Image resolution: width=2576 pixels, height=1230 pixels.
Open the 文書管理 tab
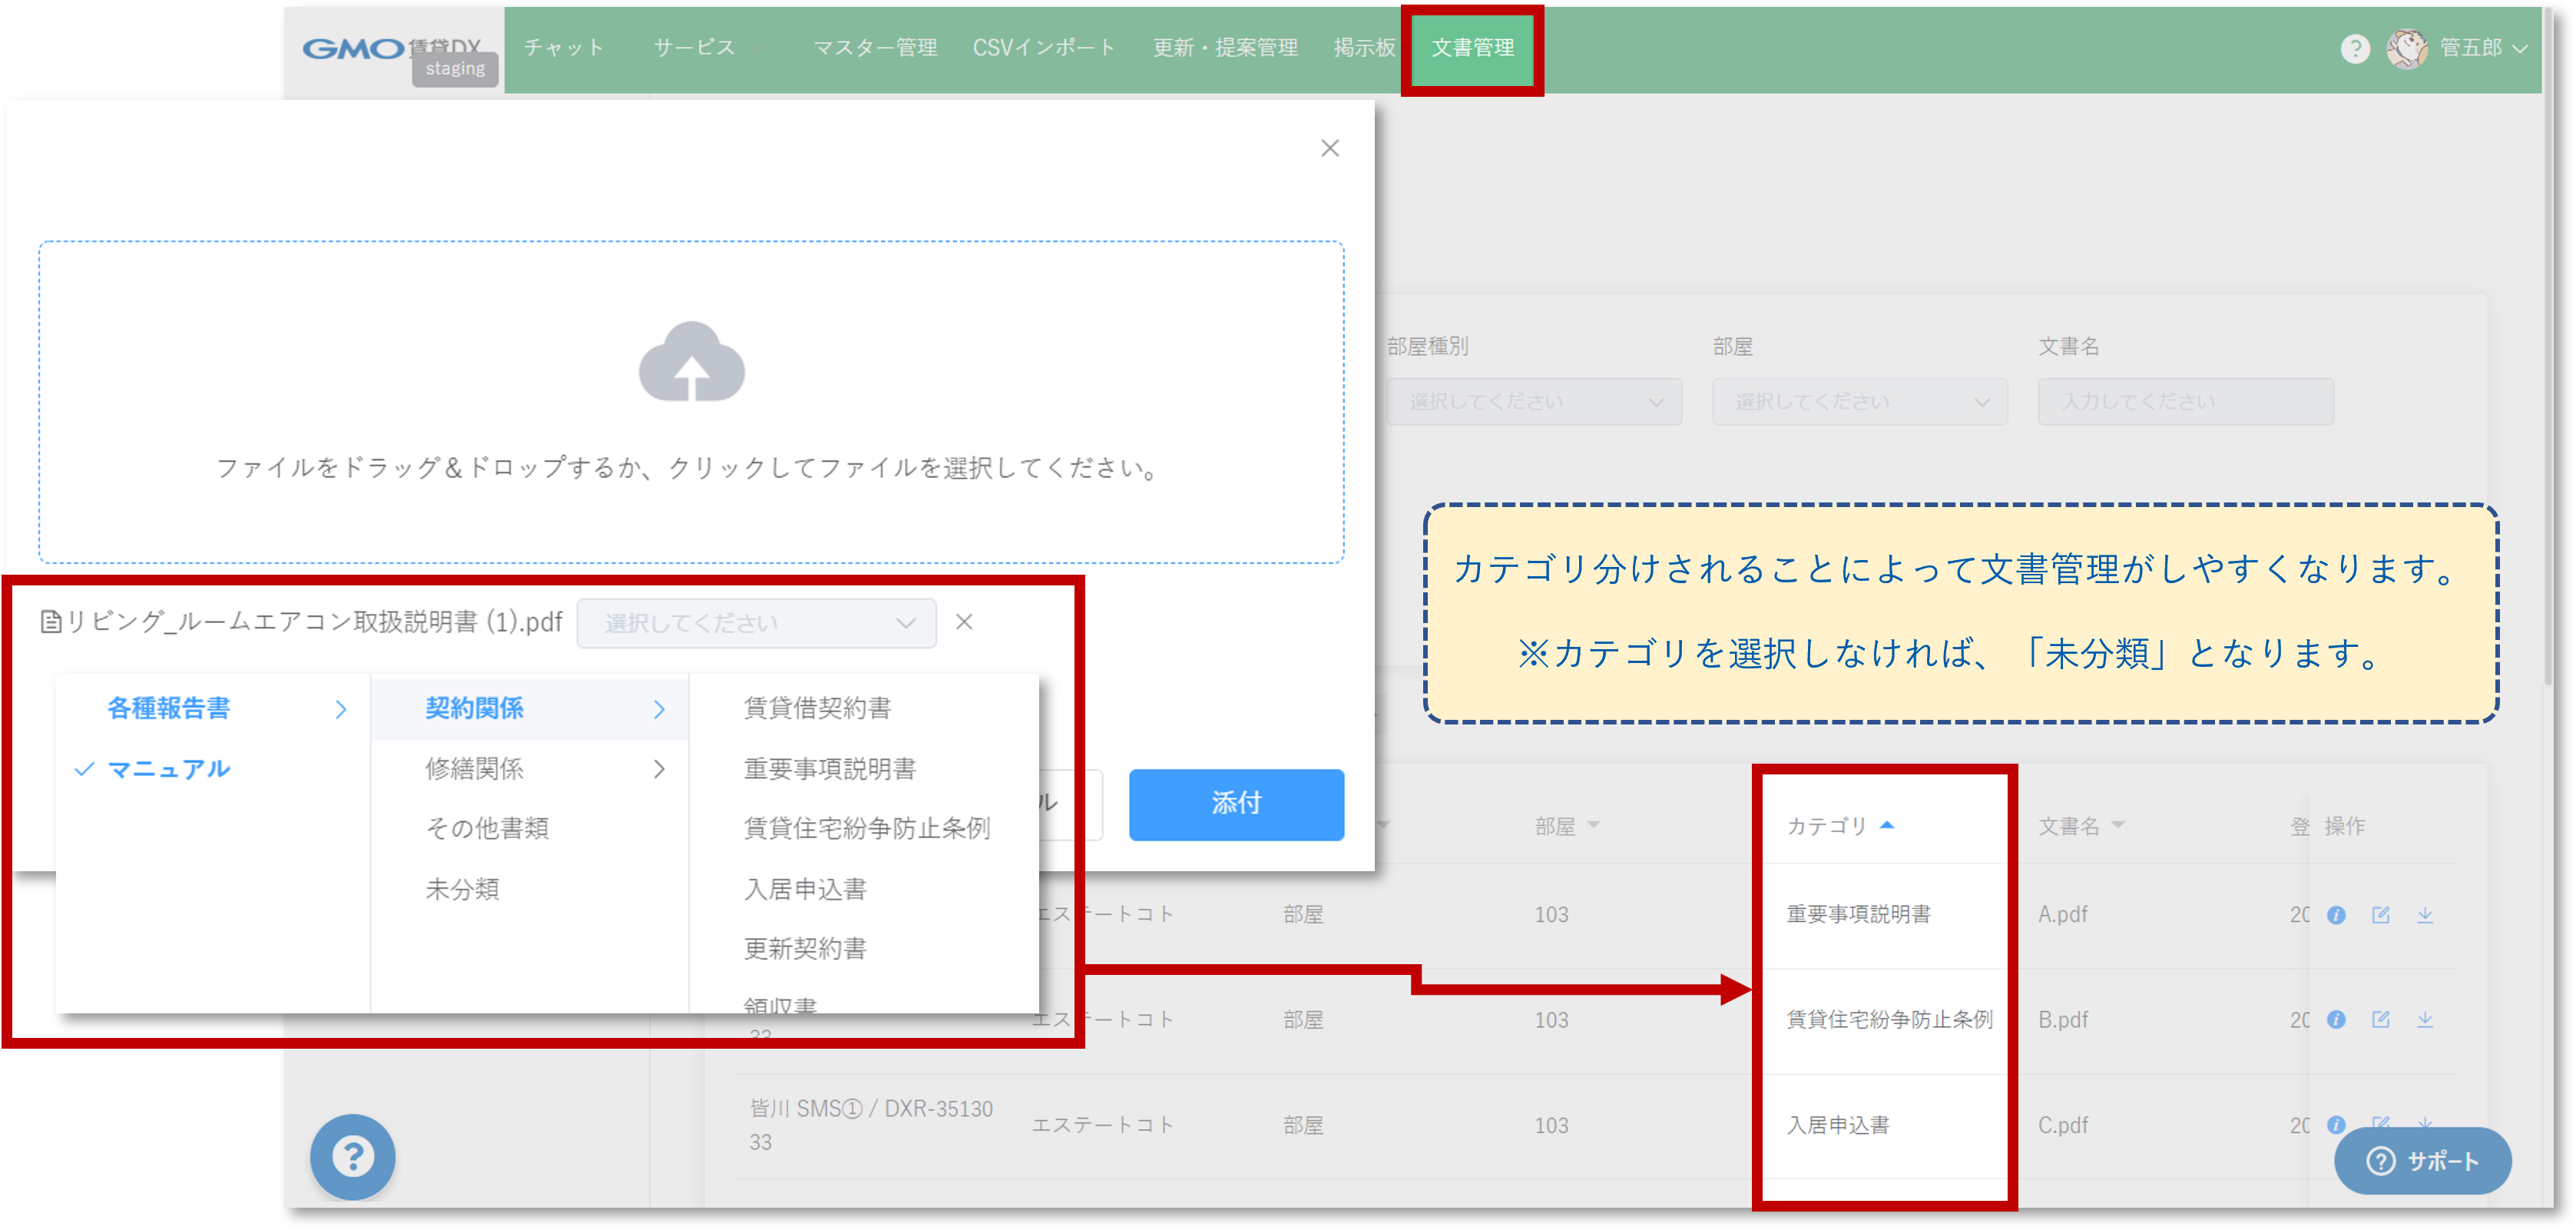tap(1472, 48)
